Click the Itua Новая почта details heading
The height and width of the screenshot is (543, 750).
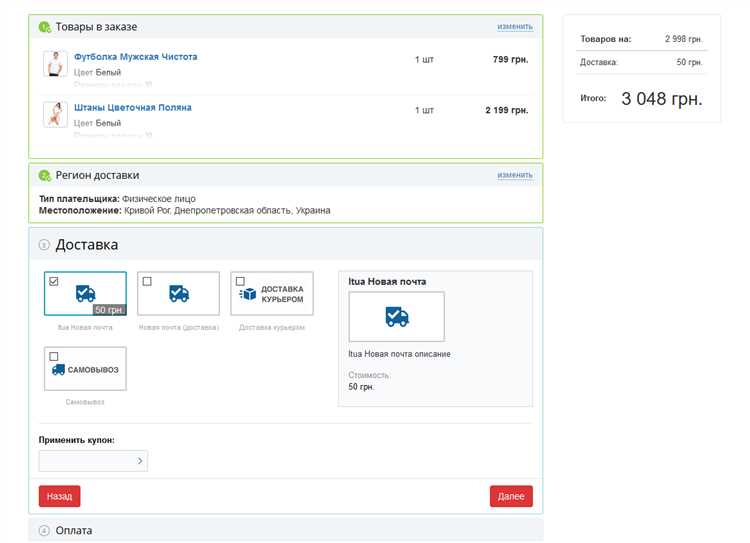coord(387,282)
